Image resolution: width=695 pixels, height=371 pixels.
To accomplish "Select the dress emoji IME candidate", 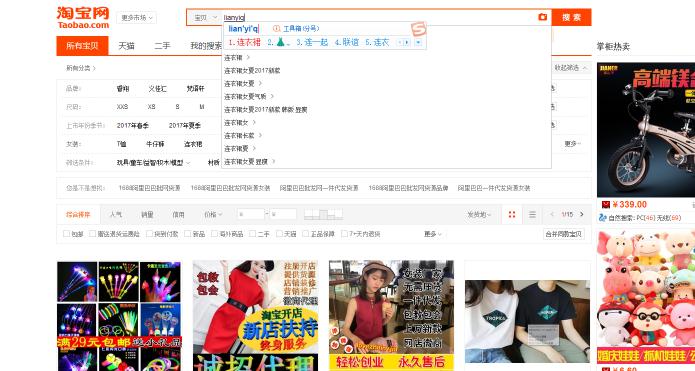I will click(280, 43).
